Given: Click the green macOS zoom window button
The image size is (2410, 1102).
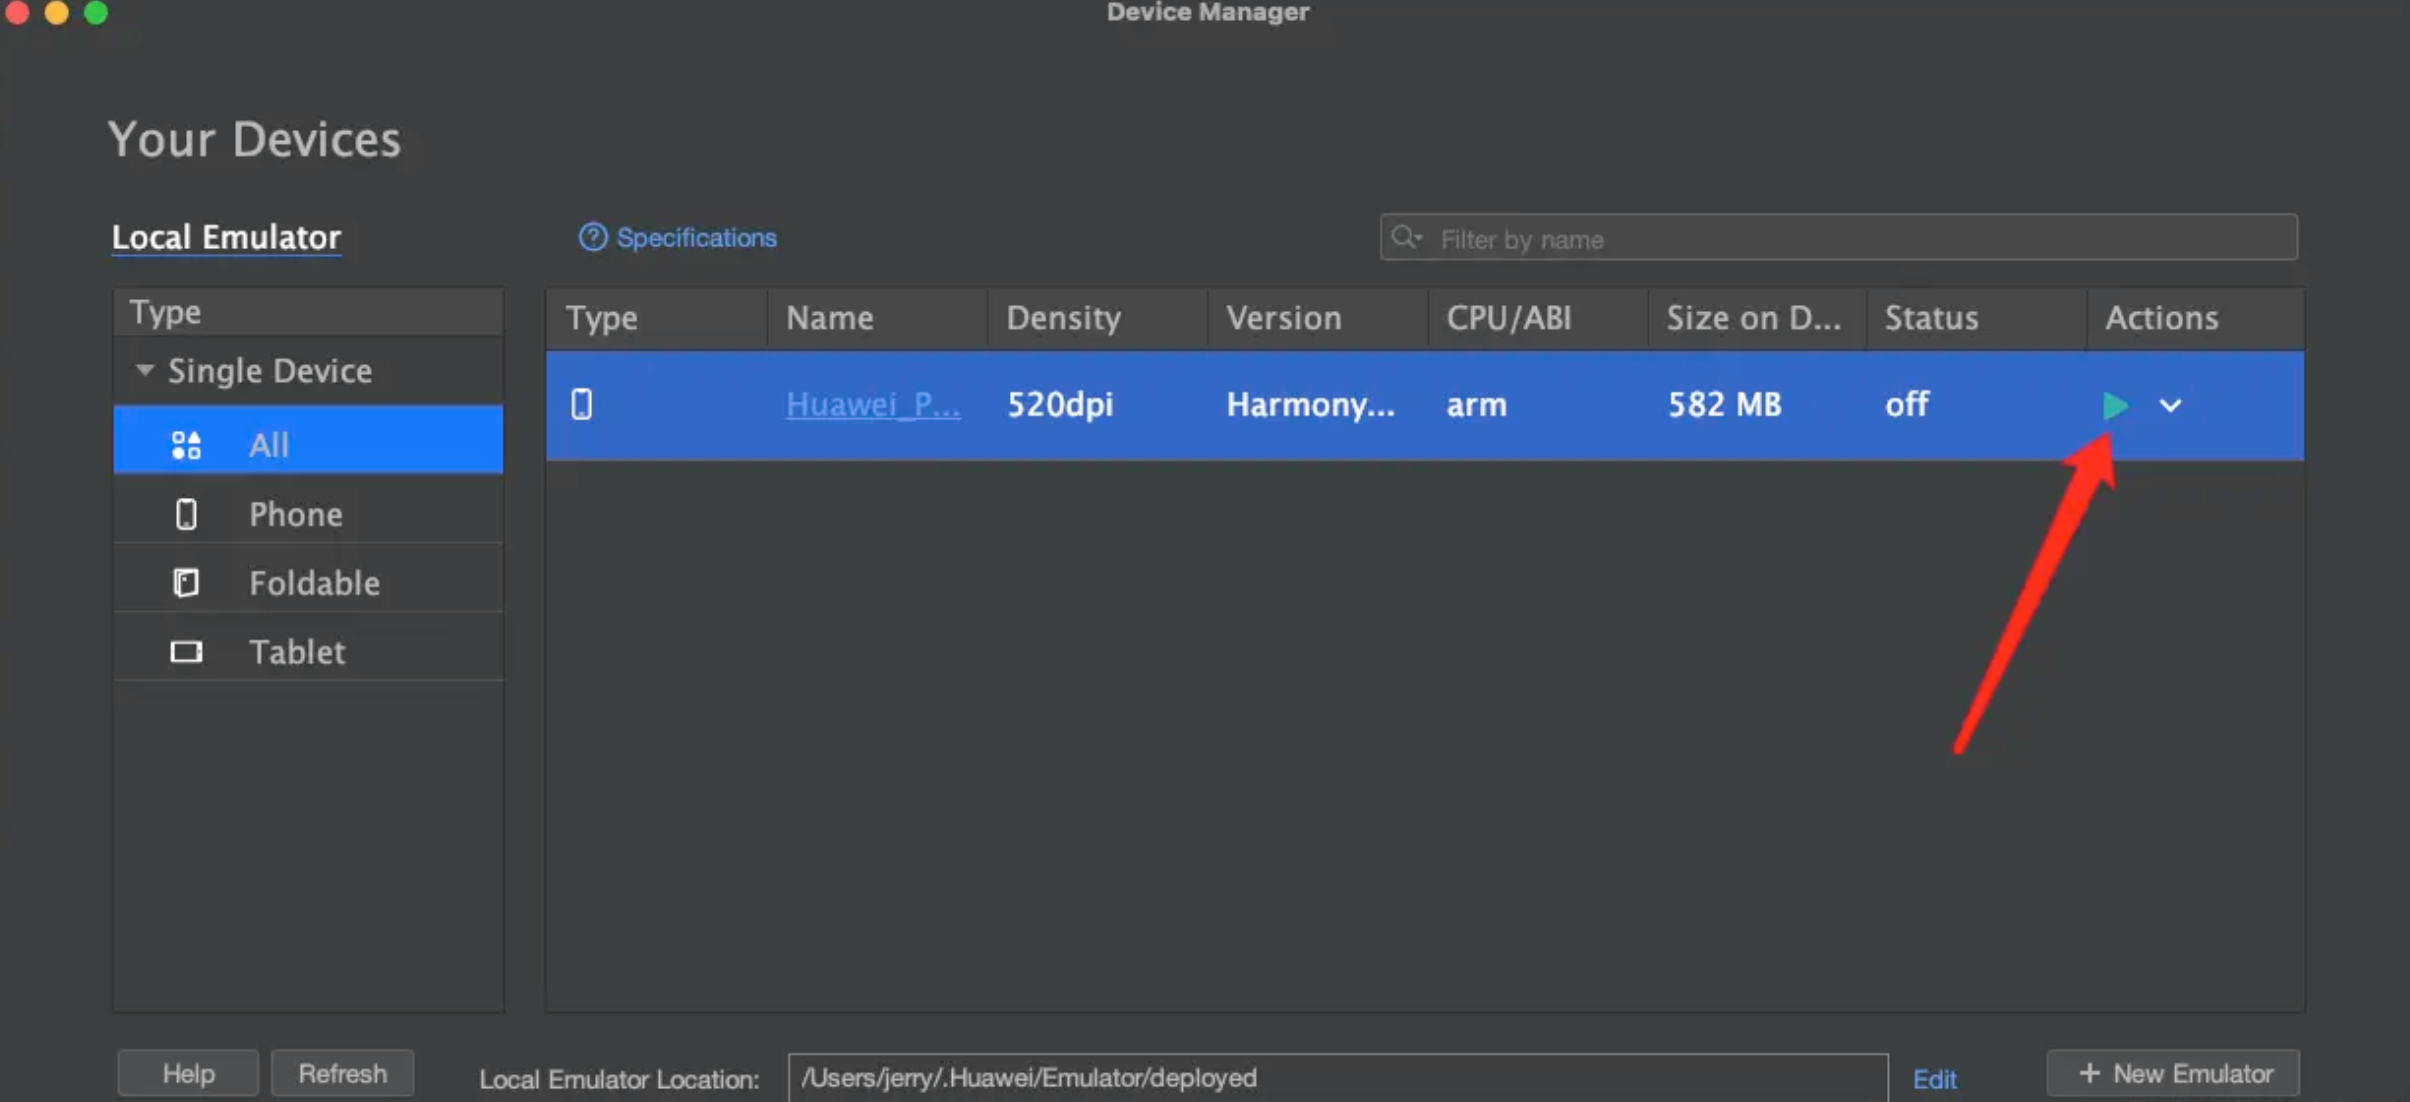Looking at the screenshot, I should pyautogui.click(x=96, y=12).
